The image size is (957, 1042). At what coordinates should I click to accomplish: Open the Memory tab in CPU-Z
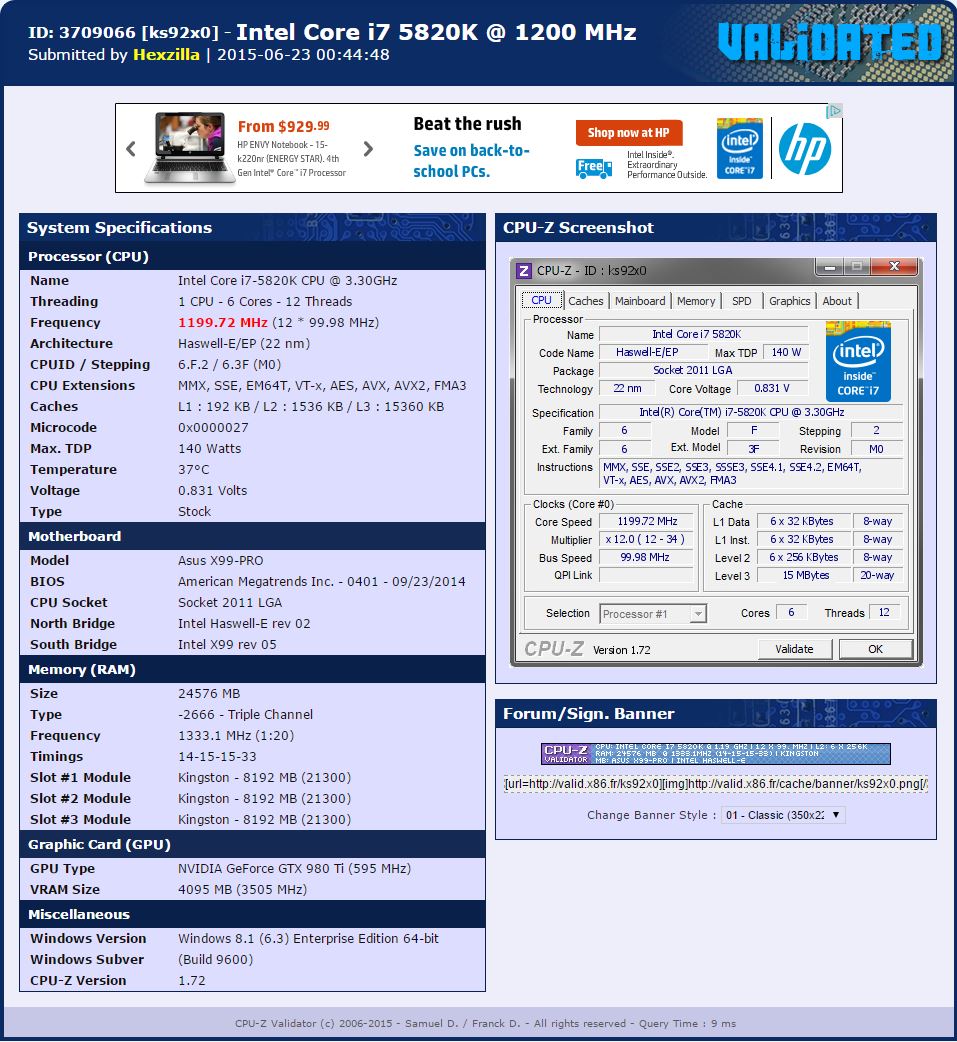[696, 301]
